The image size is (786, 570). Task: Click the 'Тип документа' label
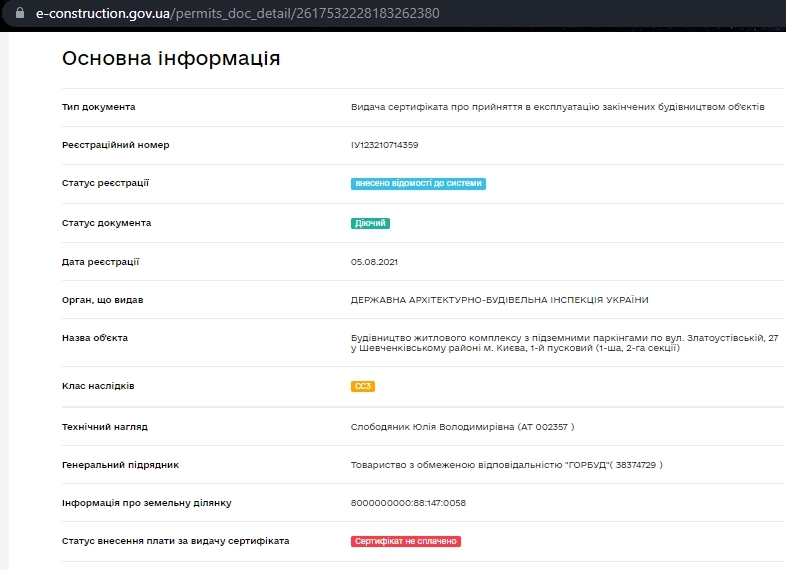coord(99,107)
